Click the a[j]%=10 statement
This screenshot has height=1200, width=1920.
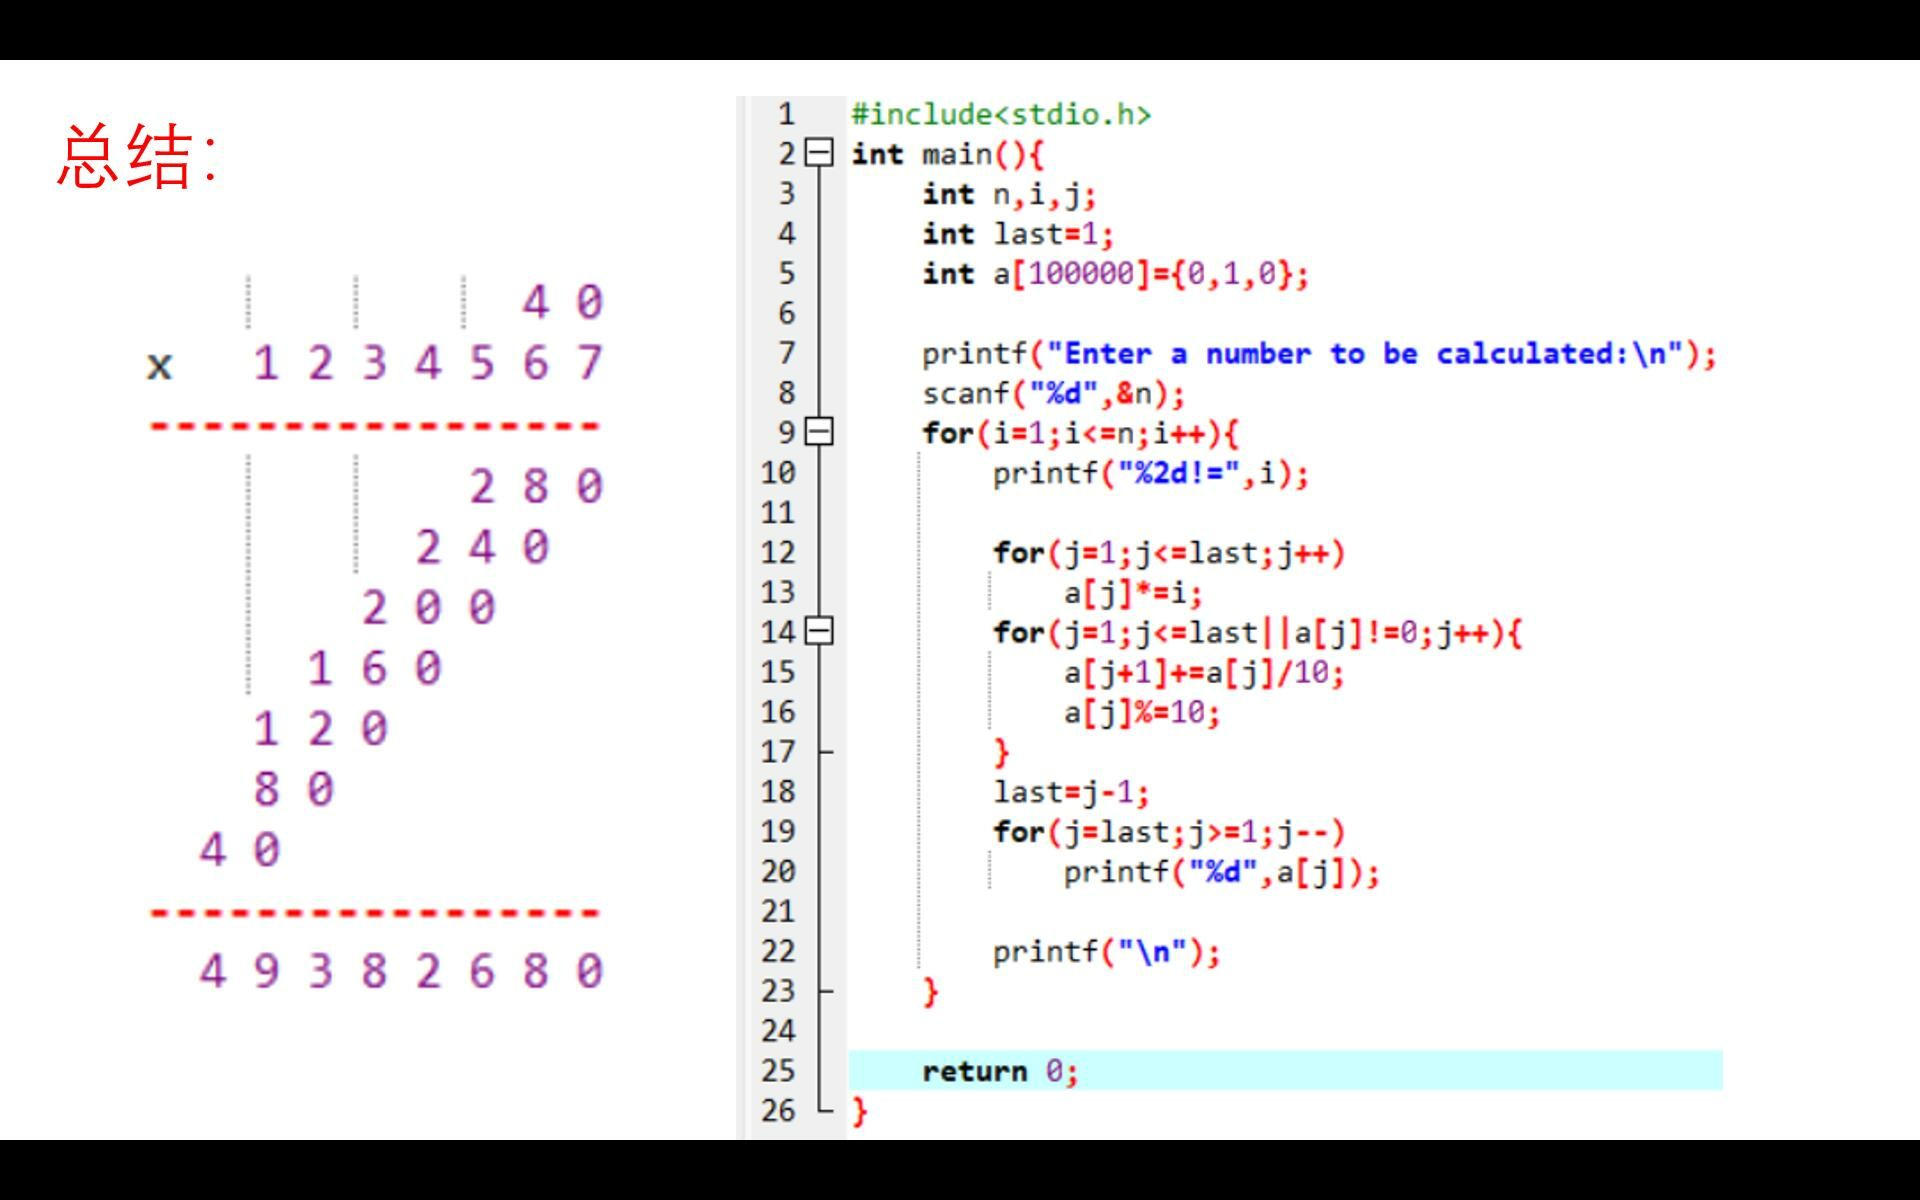click(1141, 712)
